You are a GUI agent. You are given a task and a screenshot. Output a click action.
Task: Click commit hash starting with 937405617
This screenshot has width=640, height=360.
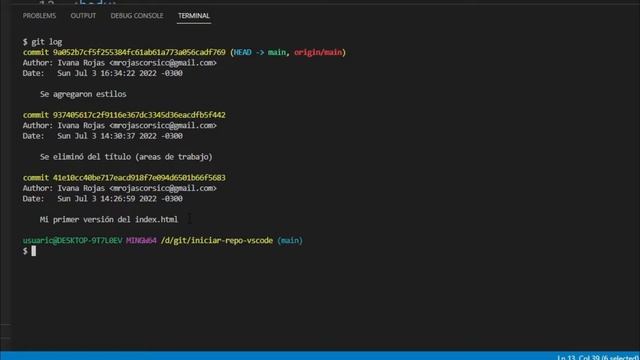click(x=139, y=115)
